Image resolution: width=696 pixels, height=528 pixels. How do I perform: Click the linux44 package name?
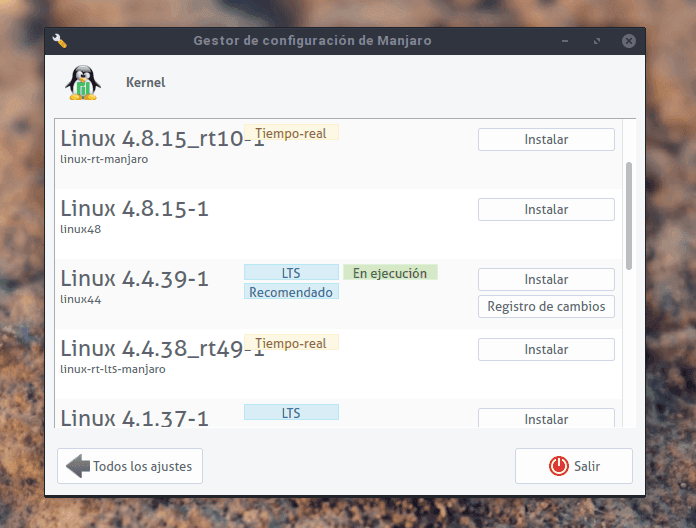click(81, 299)
